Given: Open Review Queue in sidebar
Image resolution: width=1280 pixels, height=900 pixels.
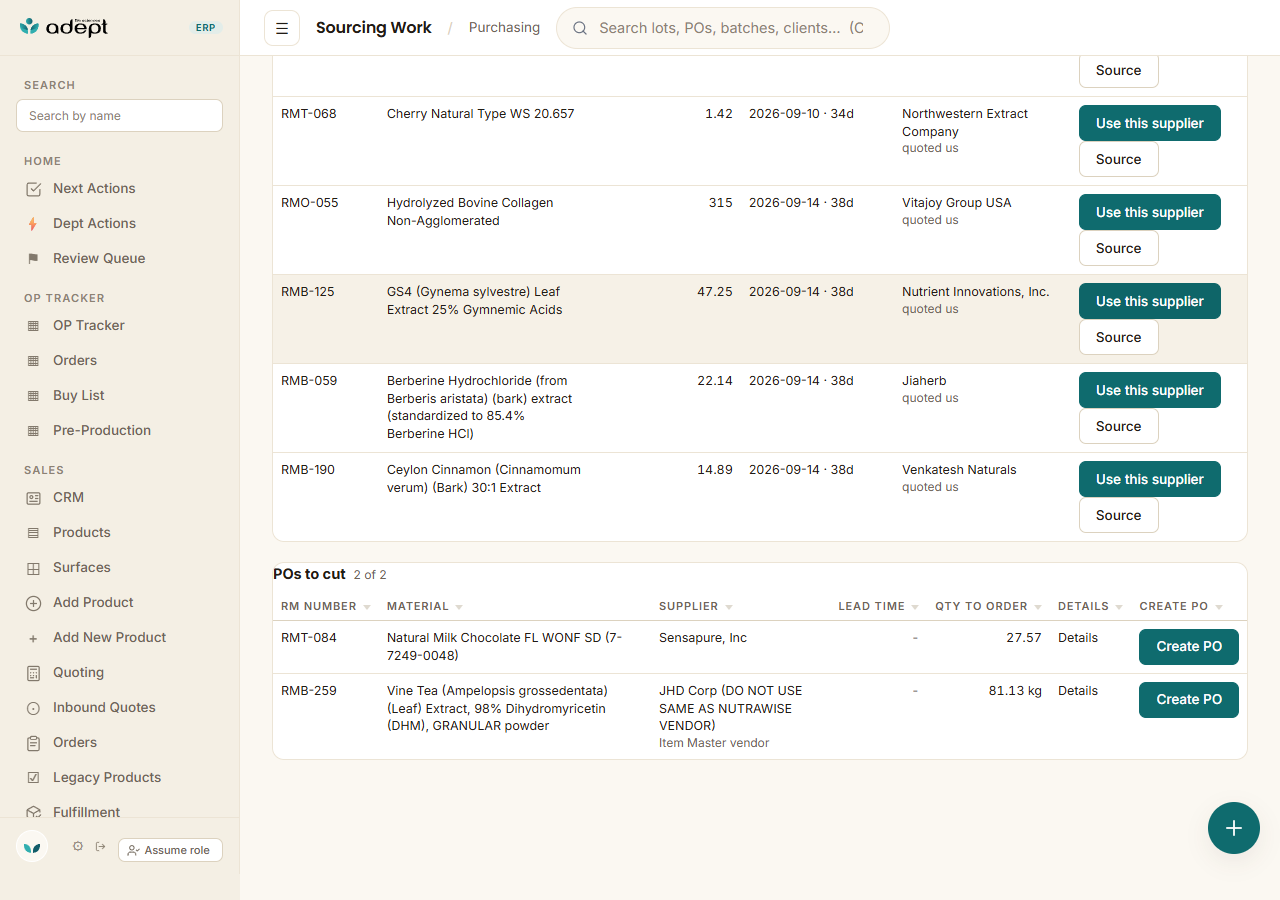Looking at the screenshot, I should pyautogui.click(x=99, y=259).
